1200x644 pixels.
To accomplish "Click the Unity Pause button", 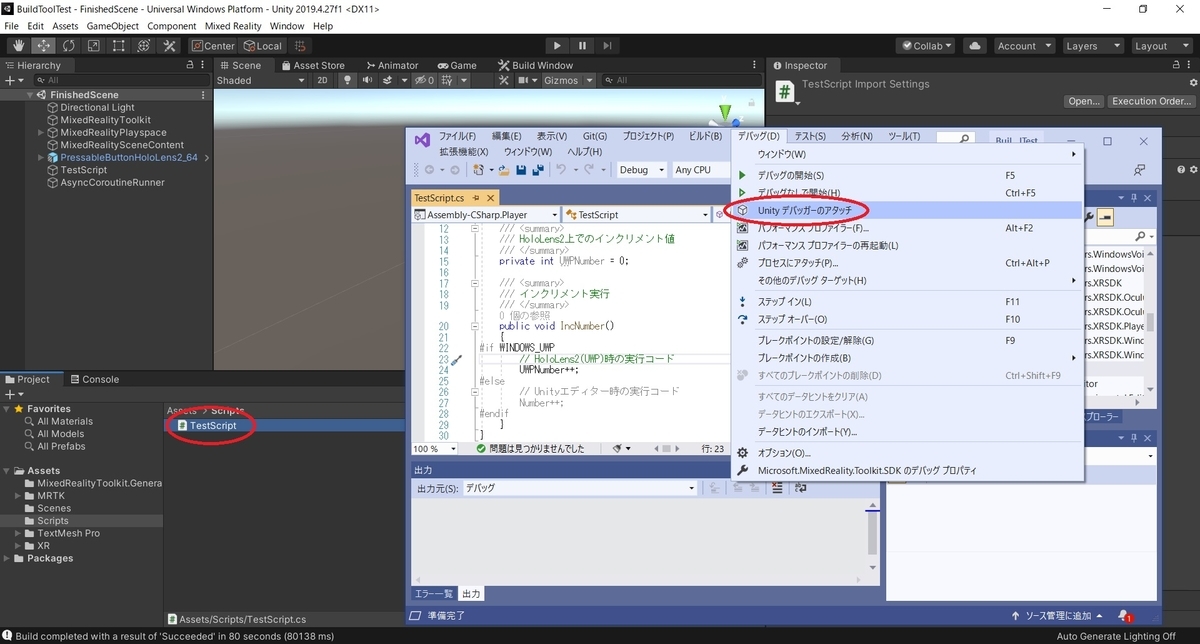I will point(583,46).
